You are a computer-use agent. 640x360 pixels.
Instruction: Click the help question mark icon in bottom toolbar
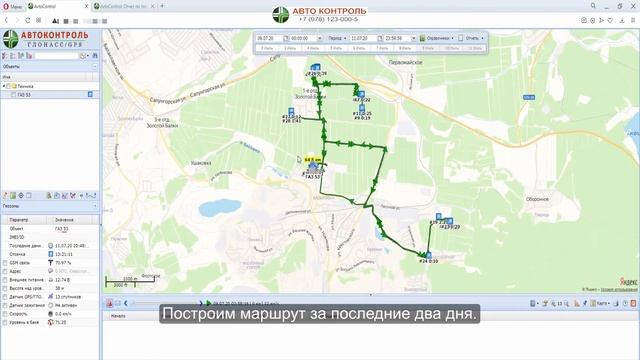click(625, 303)
